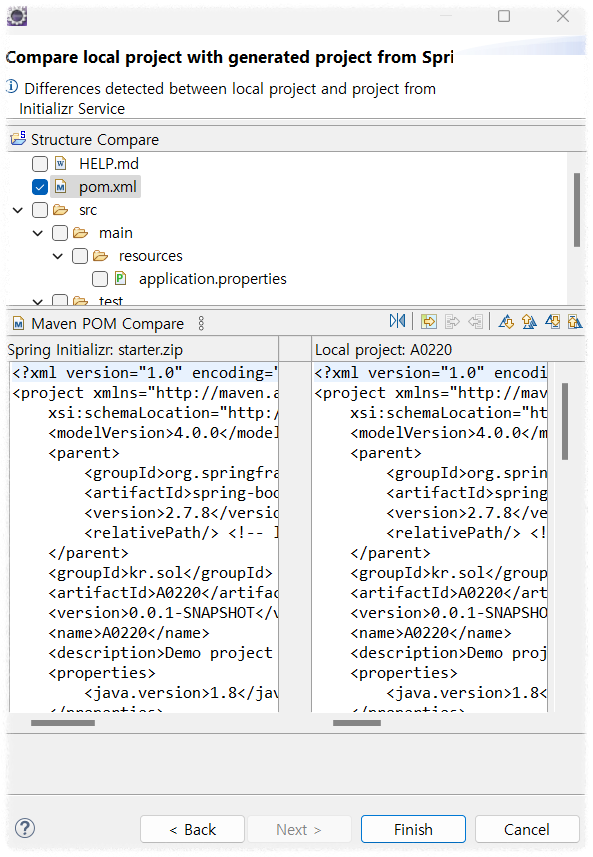Go to Previous Change icon
The image size is (593, 857).
575,321
